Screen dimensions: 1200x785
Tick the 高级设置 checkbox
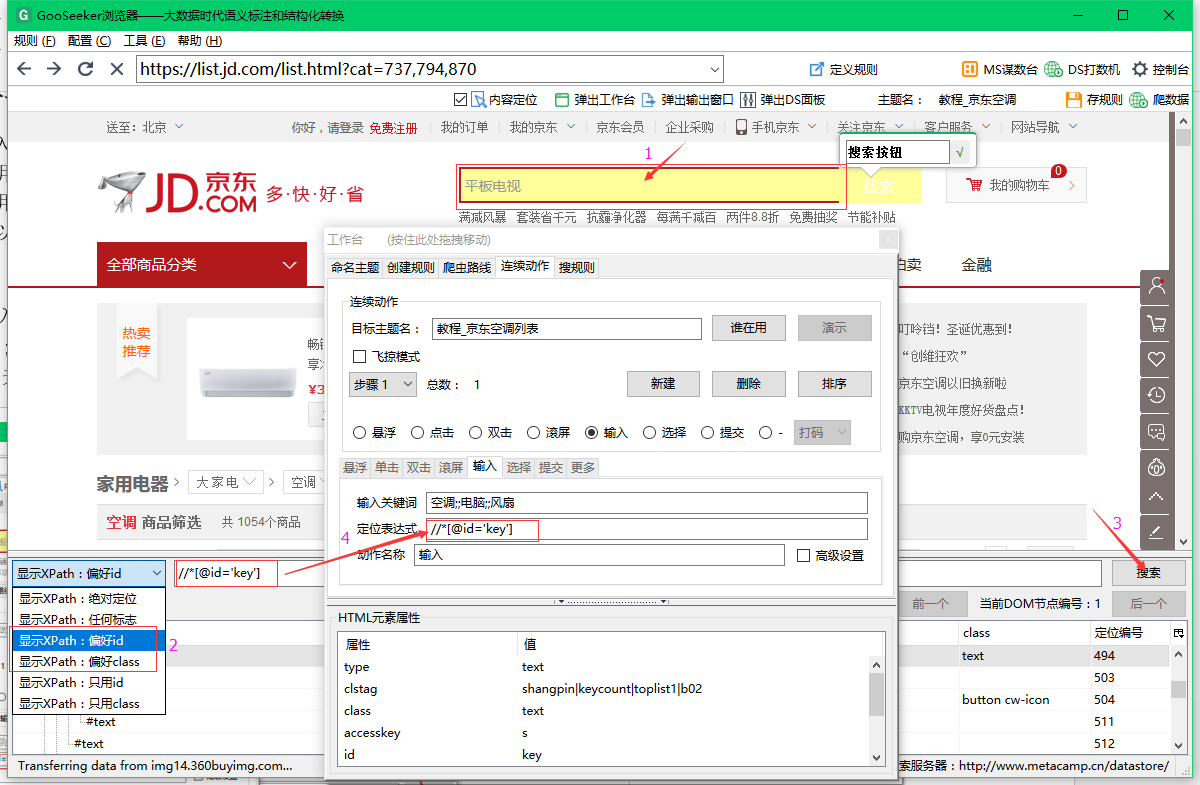click(803, 555)
